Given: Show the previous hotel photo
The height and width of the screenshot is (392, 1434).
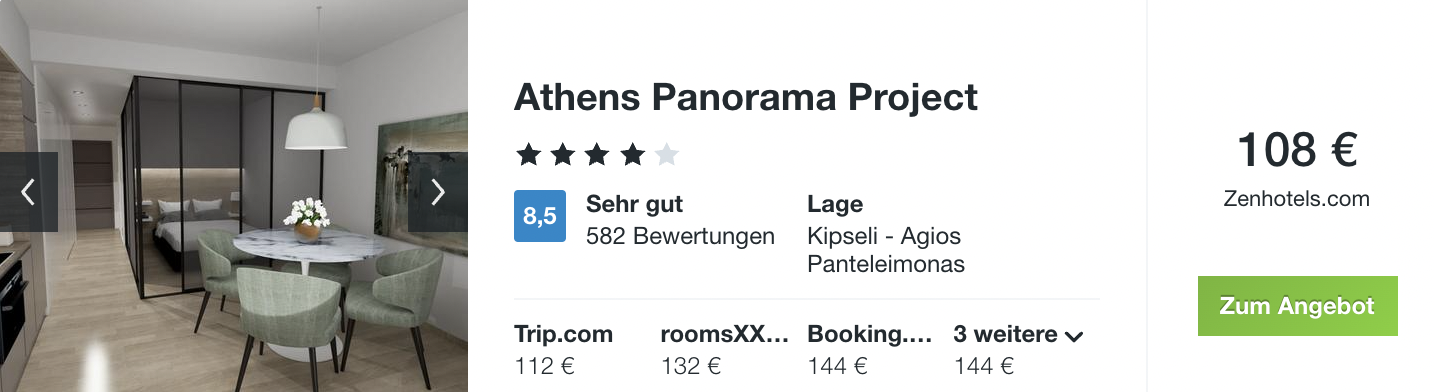Looking at the screenshot, I should click(x=28, y=192).
